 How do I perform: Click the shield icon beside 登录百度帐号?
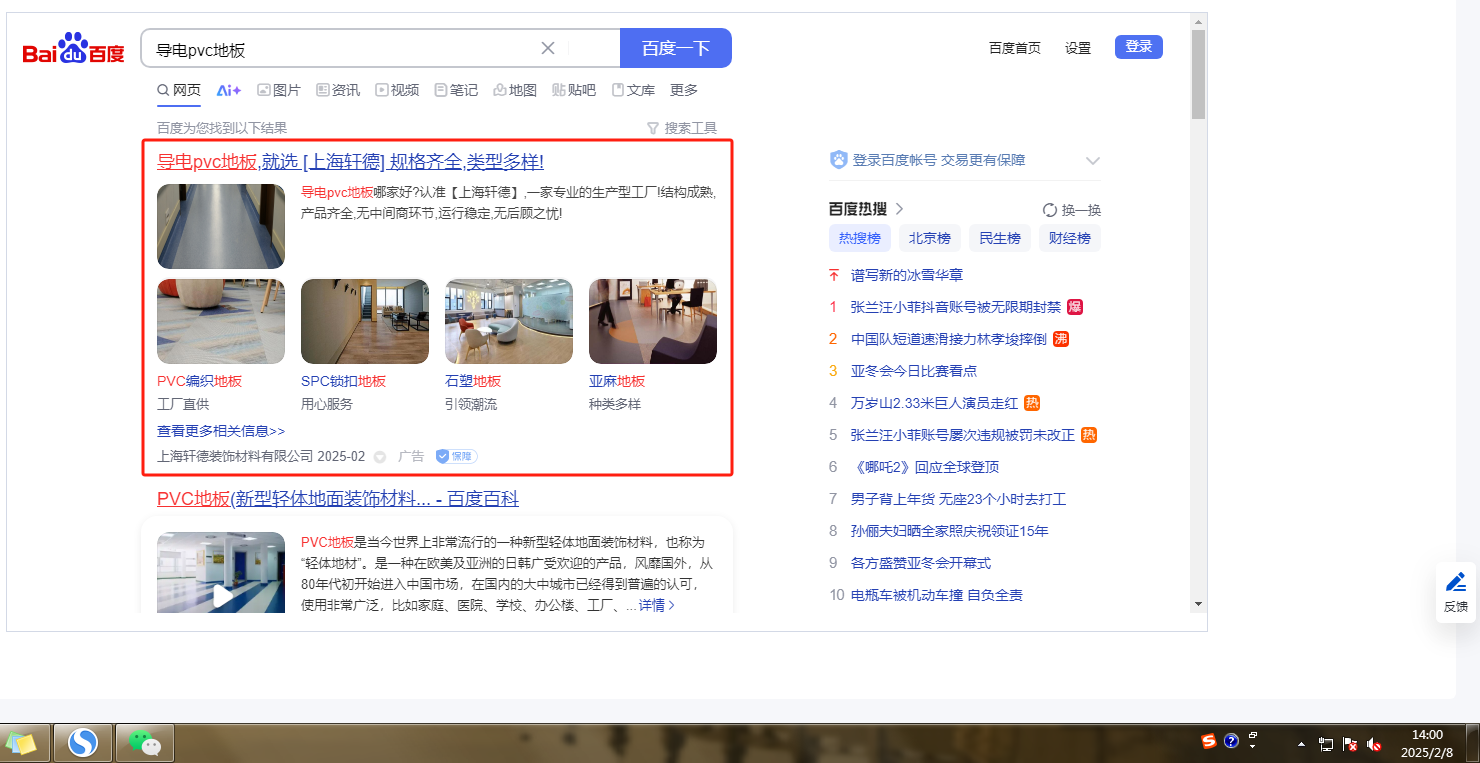[838, 160]
